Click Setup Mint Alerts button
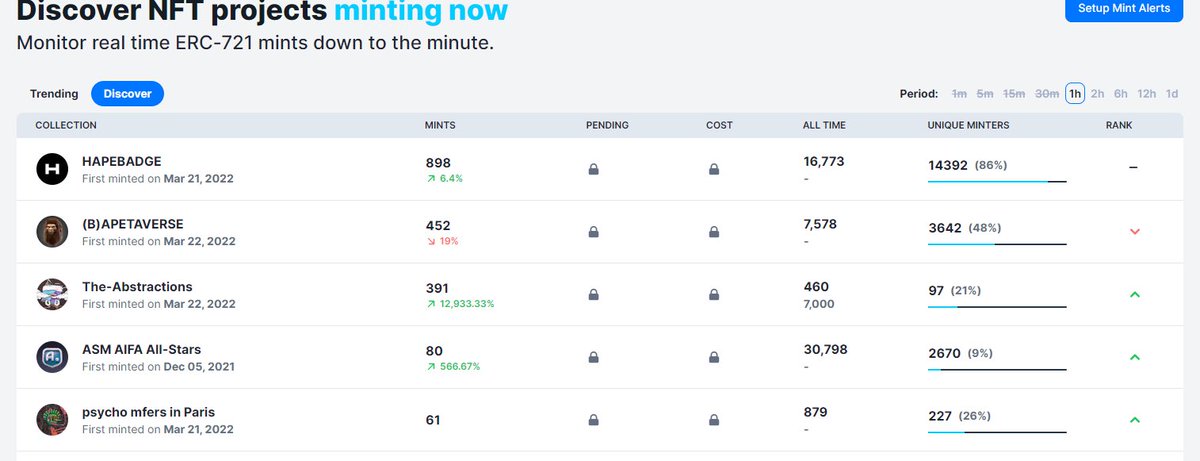 tap(1125, 8)
